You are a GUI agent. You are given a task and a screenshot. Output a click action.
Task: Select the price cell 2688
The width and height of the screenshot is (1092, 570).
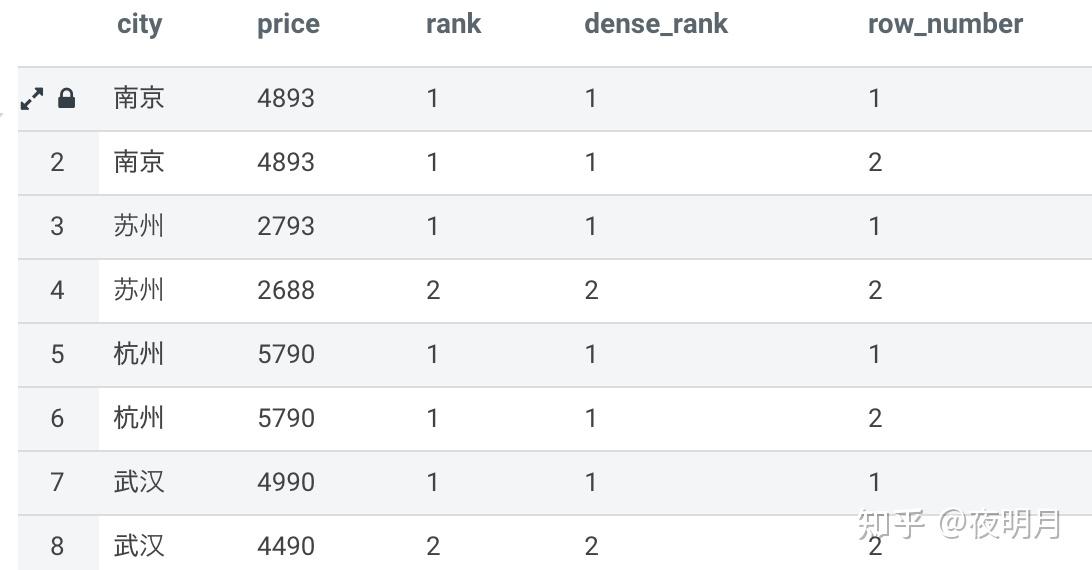[286, 290]
